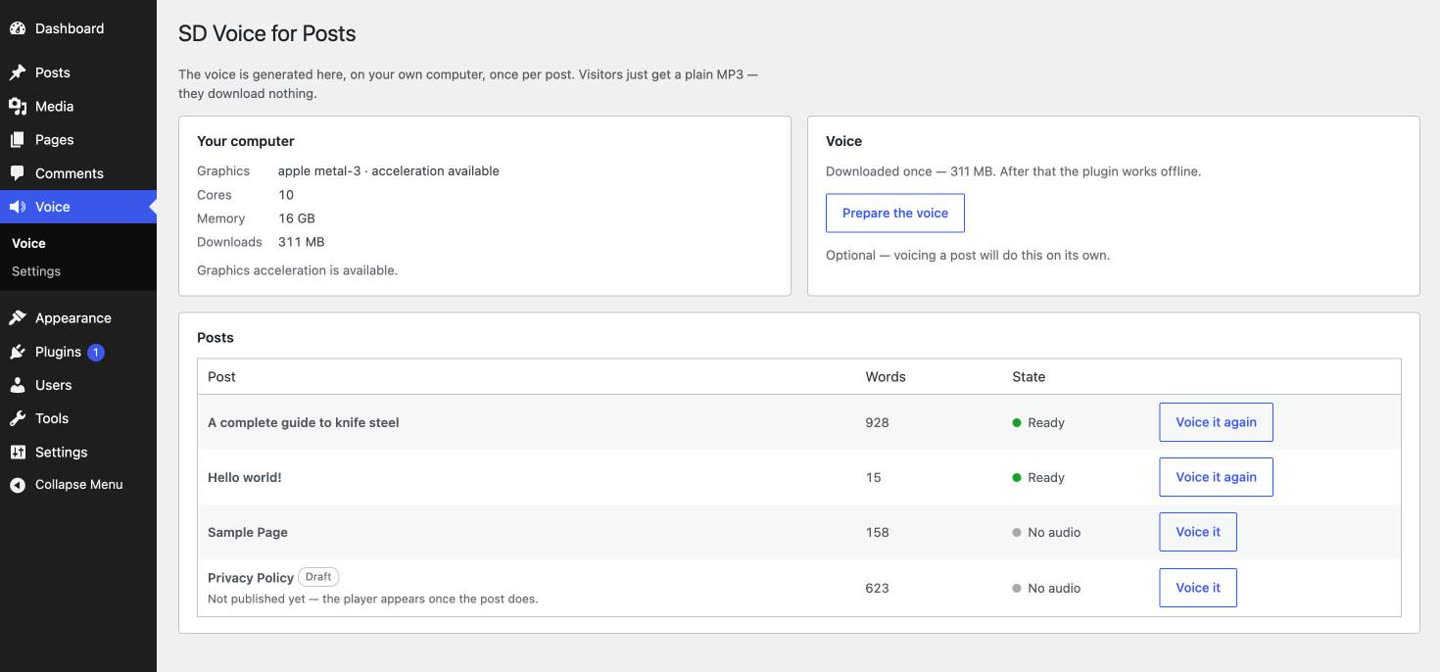Screen dimensions: 1440x672
Task: Click the Posts pushpin icon
Action: click(x=17, y=72)
